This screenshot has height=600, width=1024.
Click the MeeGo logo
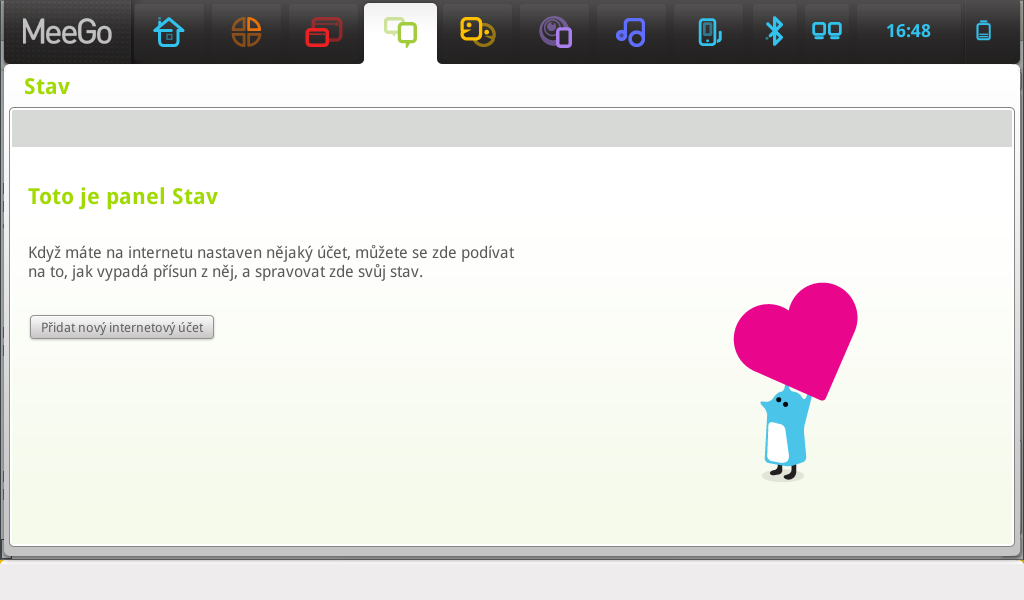[x=67, y=32]
